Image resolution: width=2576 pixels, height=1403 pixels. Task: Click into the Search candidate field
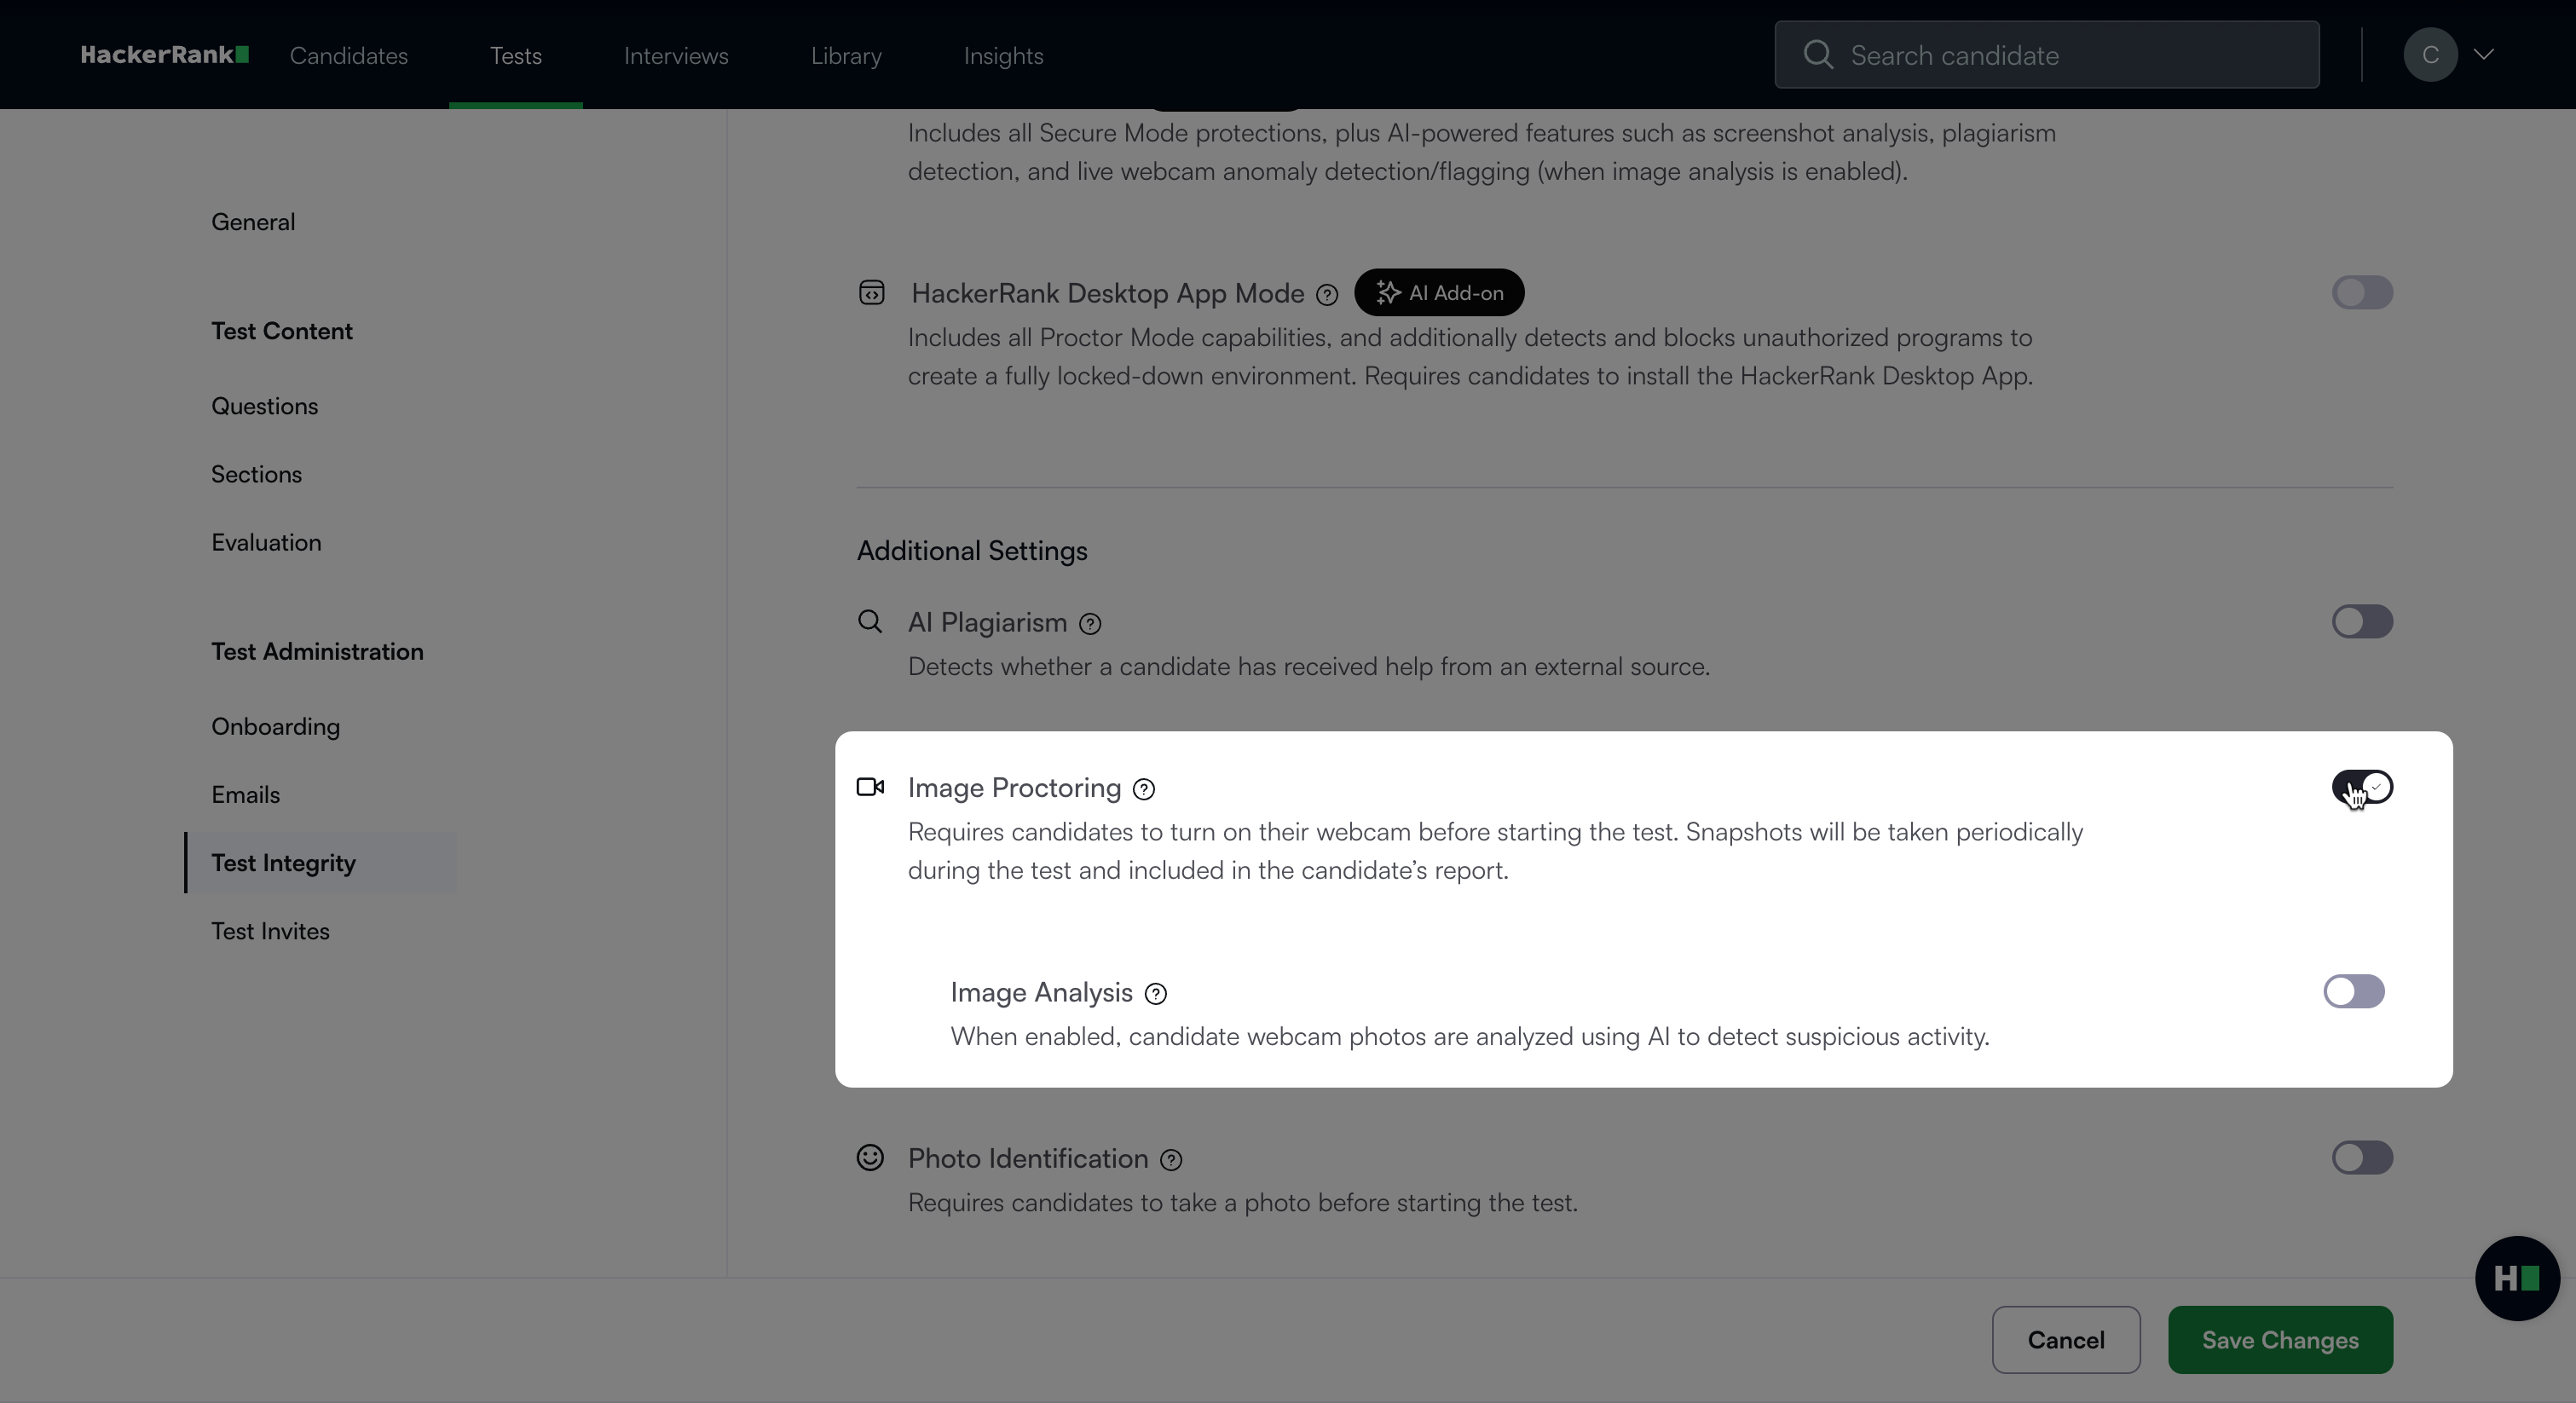2047,55
